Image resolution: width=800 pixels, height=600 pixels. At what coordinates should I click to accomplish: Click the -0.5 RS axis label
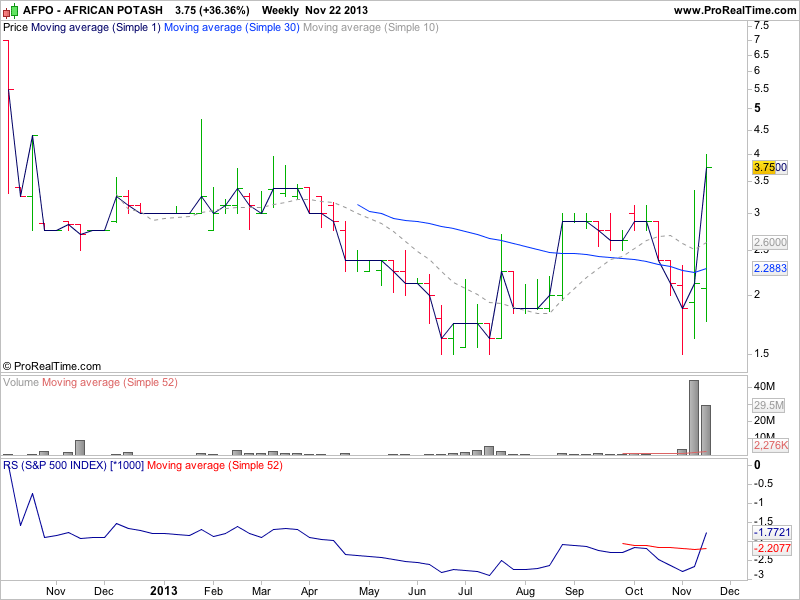click(763, 483)
